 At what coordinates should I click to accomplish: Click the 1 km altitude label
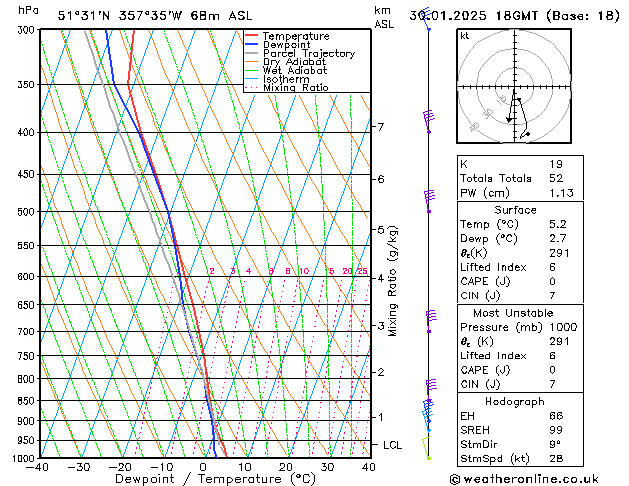coord(381,417)
